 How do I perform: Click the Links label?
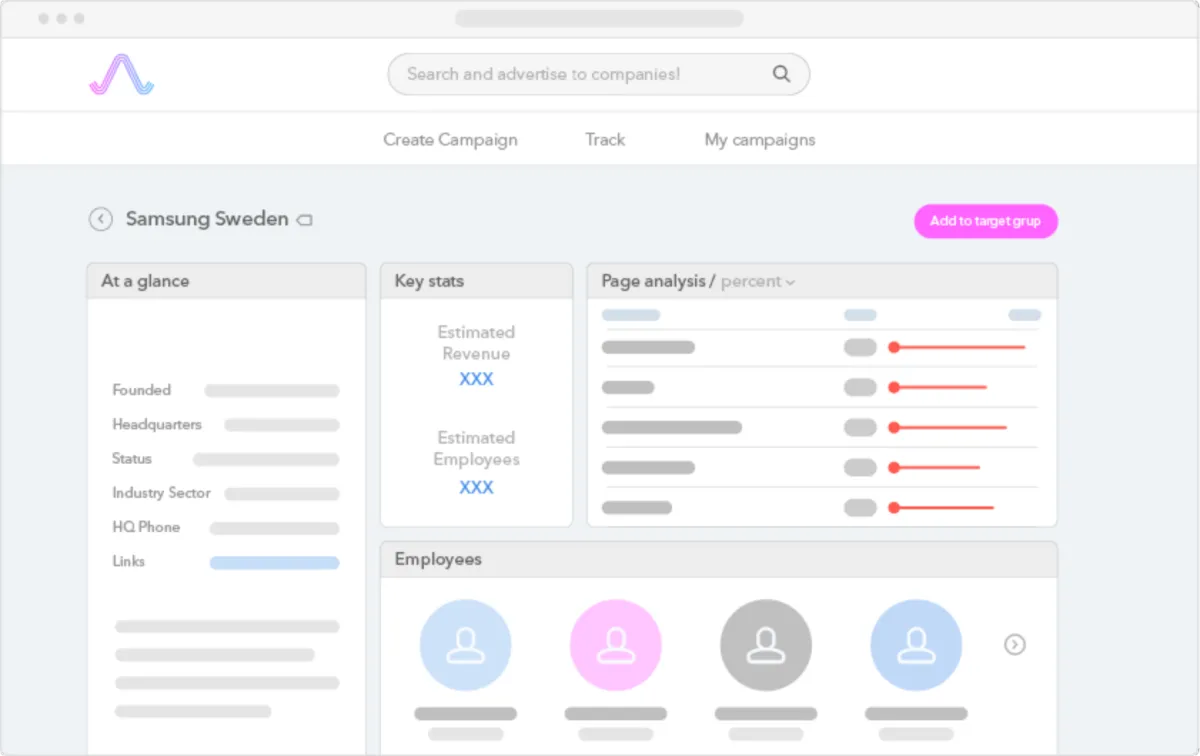[x=129, y=561]
